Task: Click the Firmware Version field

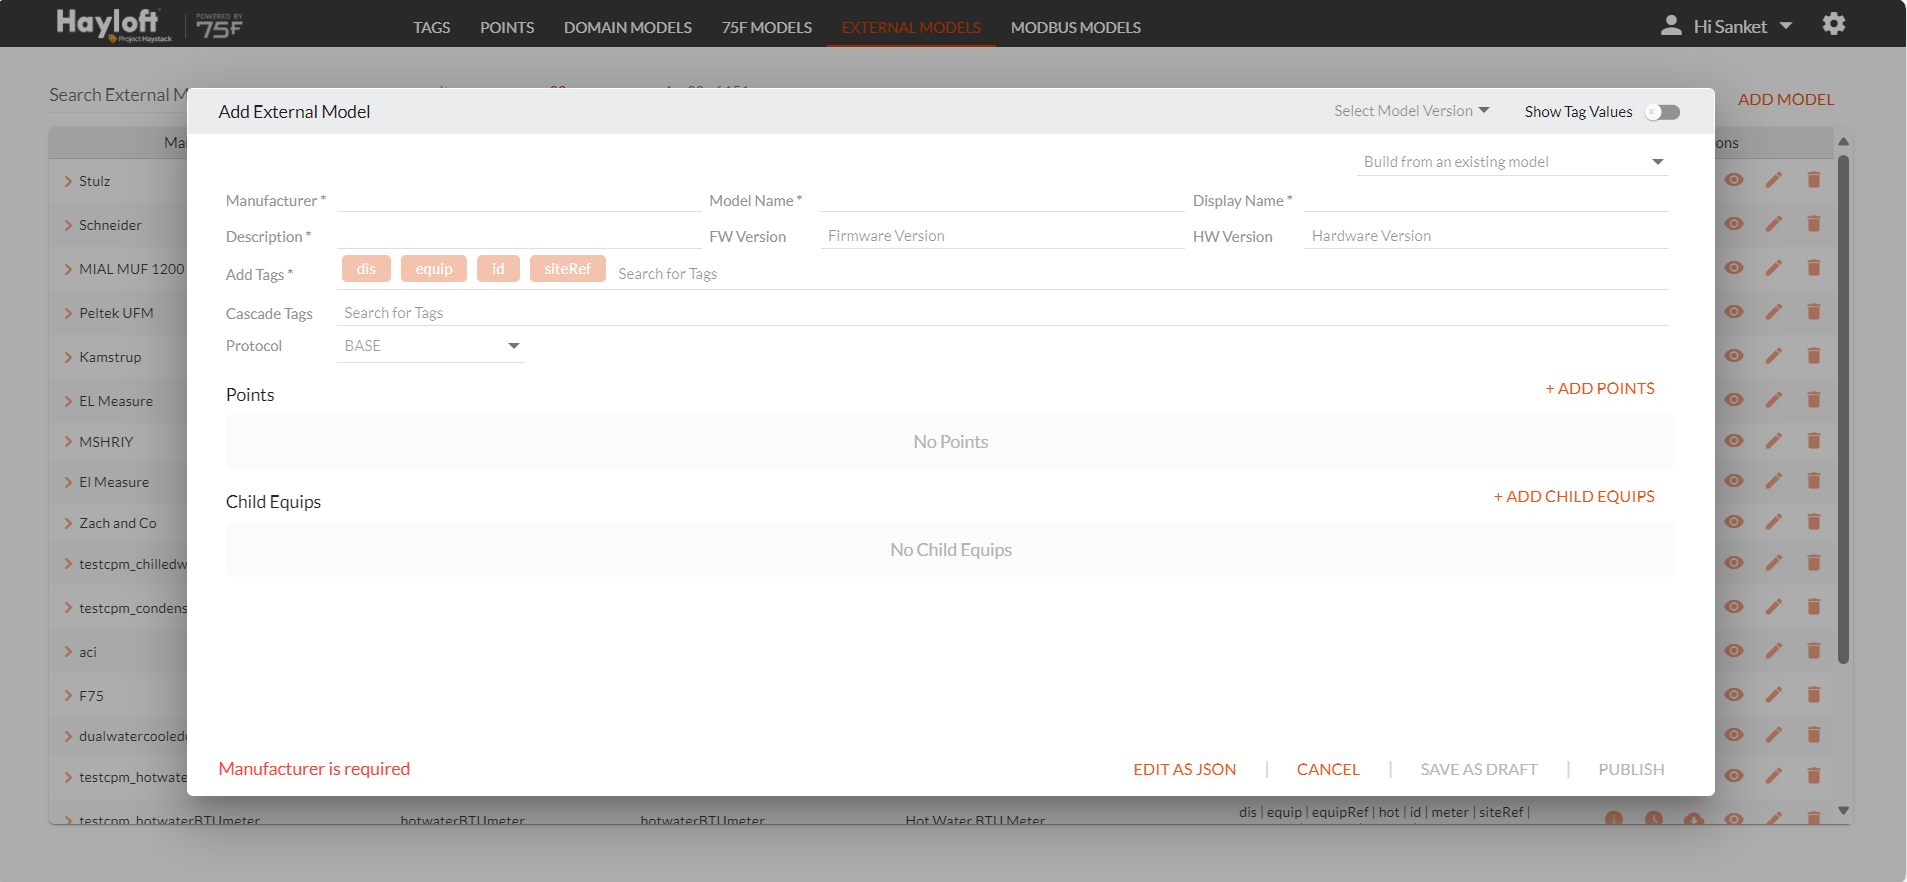Action: click(1003, 236)
